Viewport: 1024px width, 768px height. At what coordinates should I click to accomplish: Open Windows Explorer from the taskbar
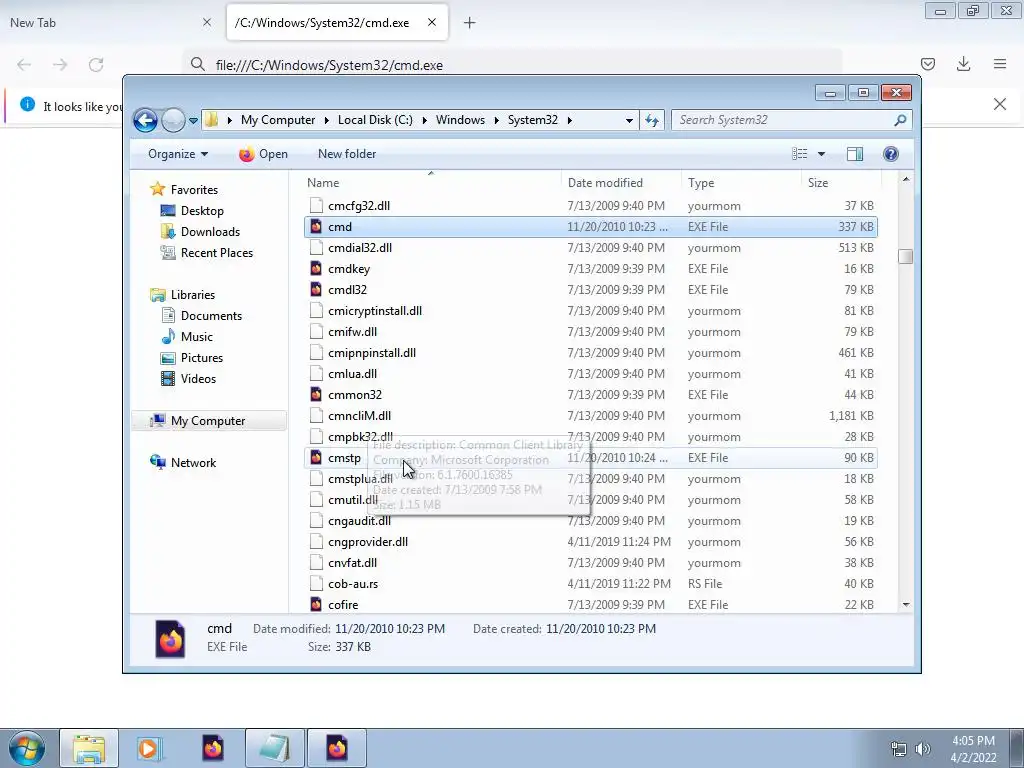(89, 748)
